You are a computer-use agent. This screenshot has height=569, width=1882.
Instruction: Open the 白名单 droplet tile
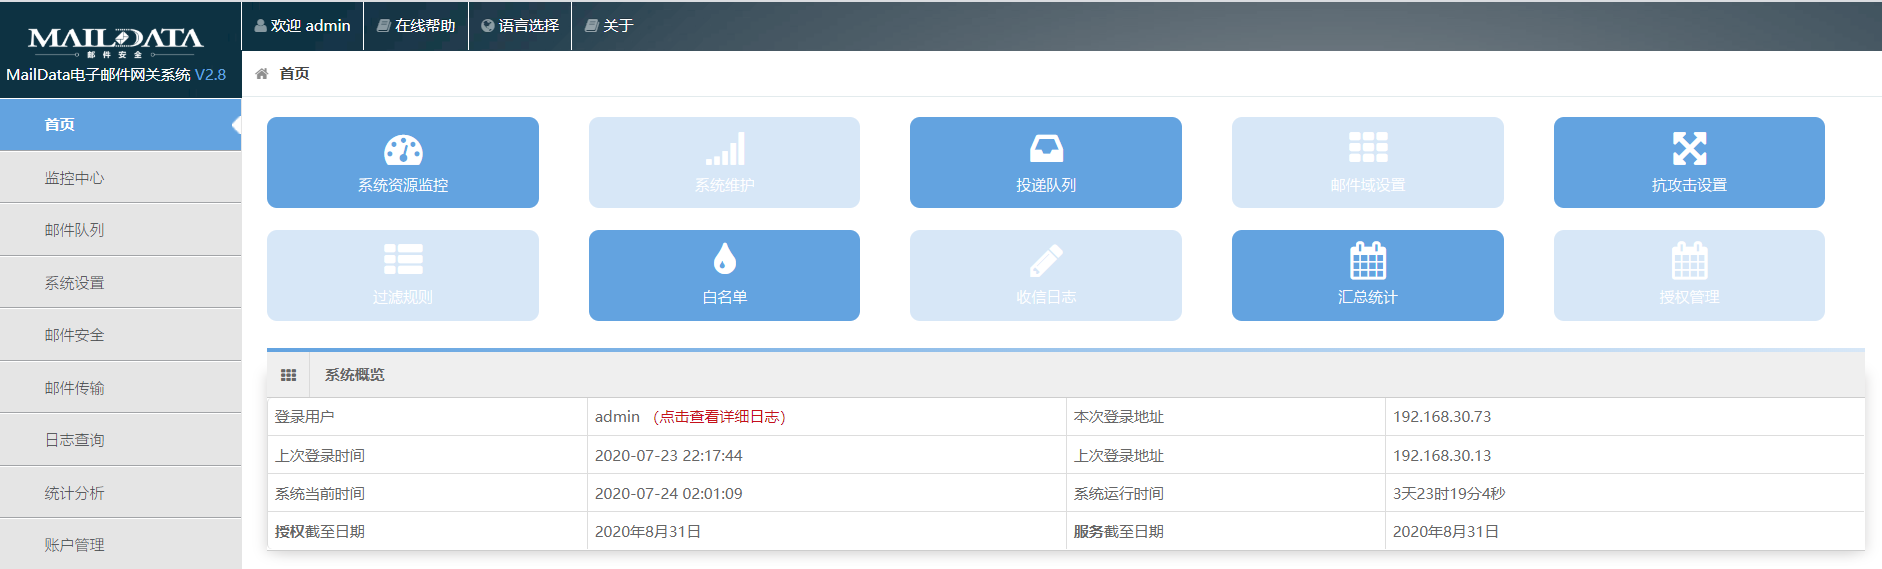pyautogui.click(x=724, y=275)
